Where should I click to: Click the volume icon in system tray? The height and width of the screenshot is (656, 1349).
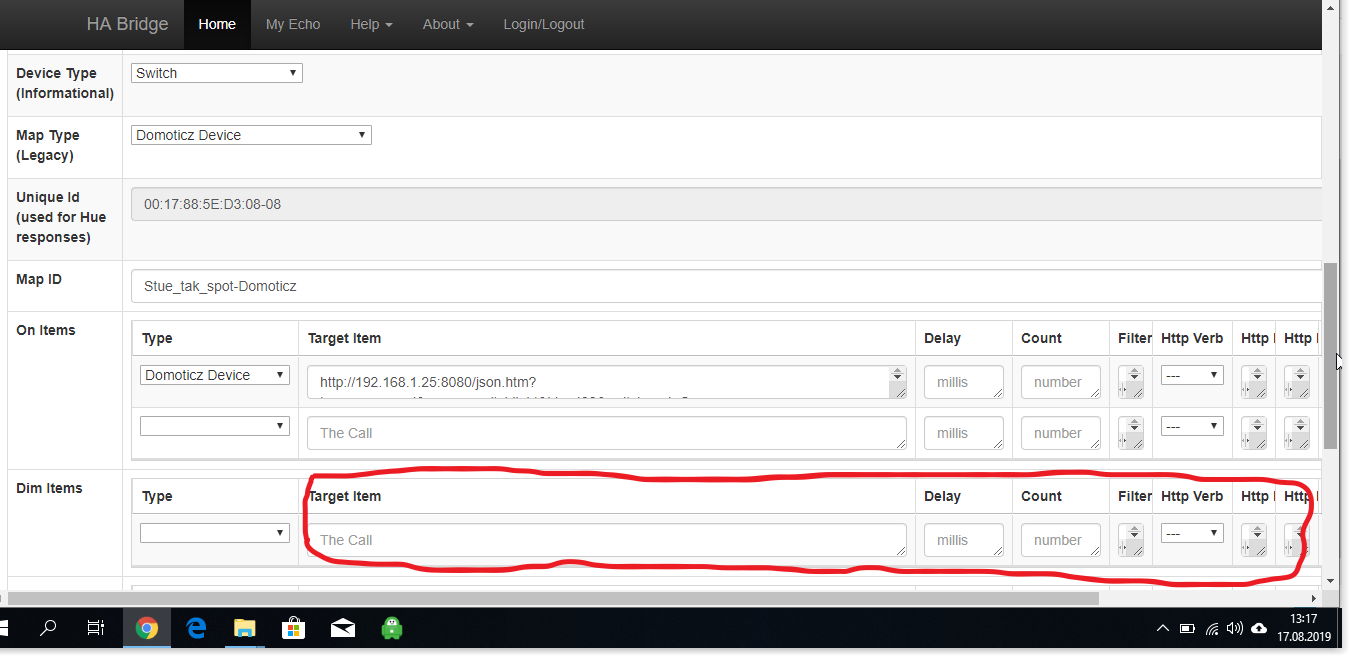coord(1235,629)
